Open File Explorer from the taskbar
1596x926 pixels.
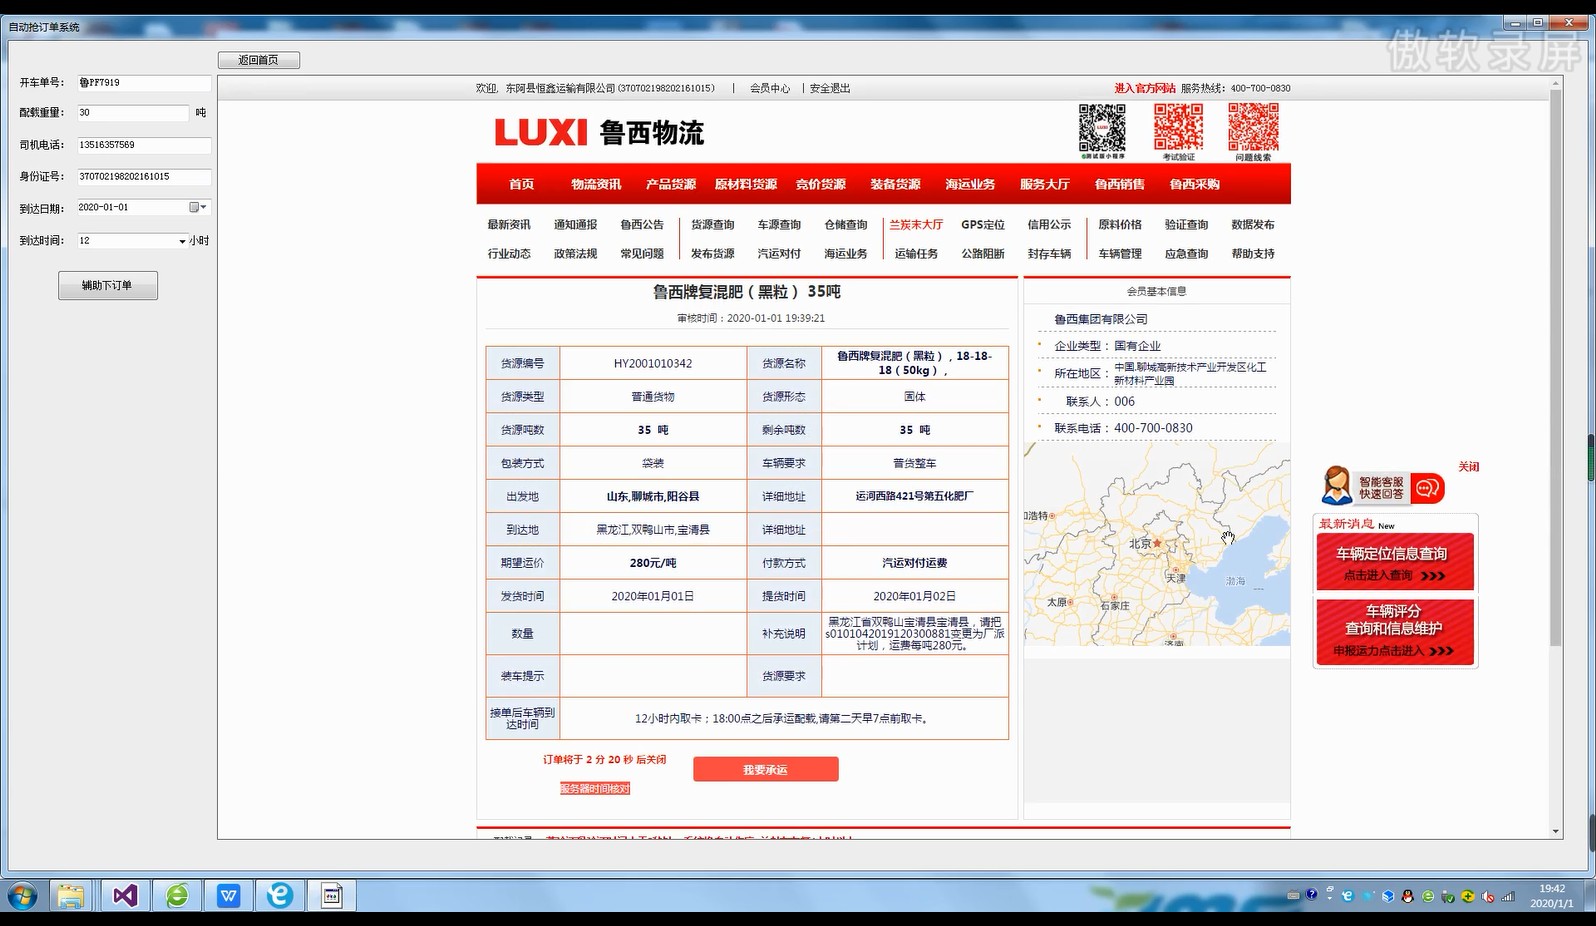tap(70, 895)
